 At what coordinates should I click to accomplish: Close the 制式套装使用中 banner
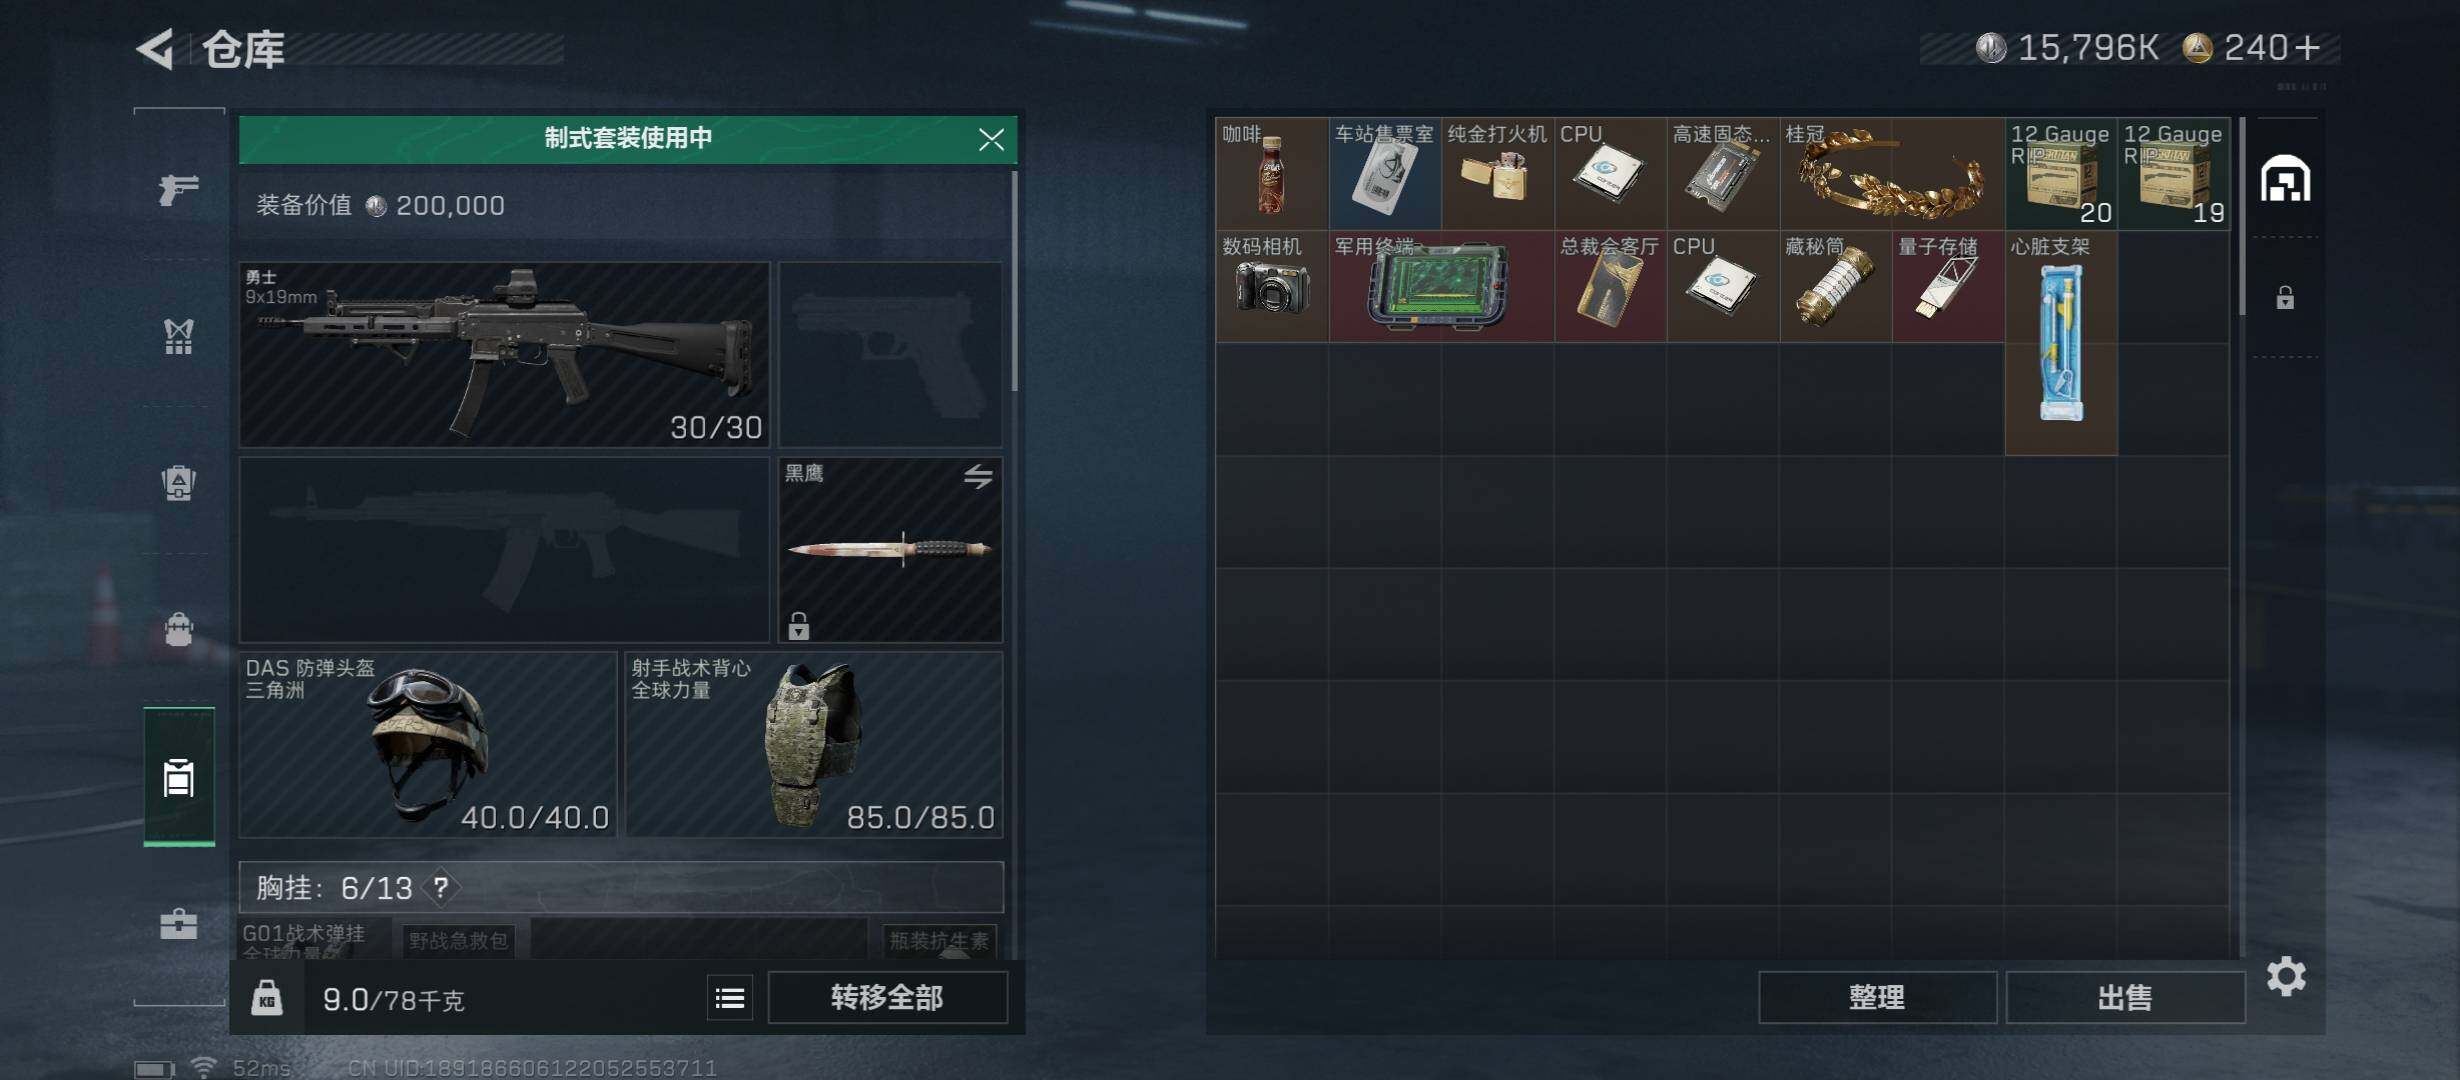pos(991,139)
